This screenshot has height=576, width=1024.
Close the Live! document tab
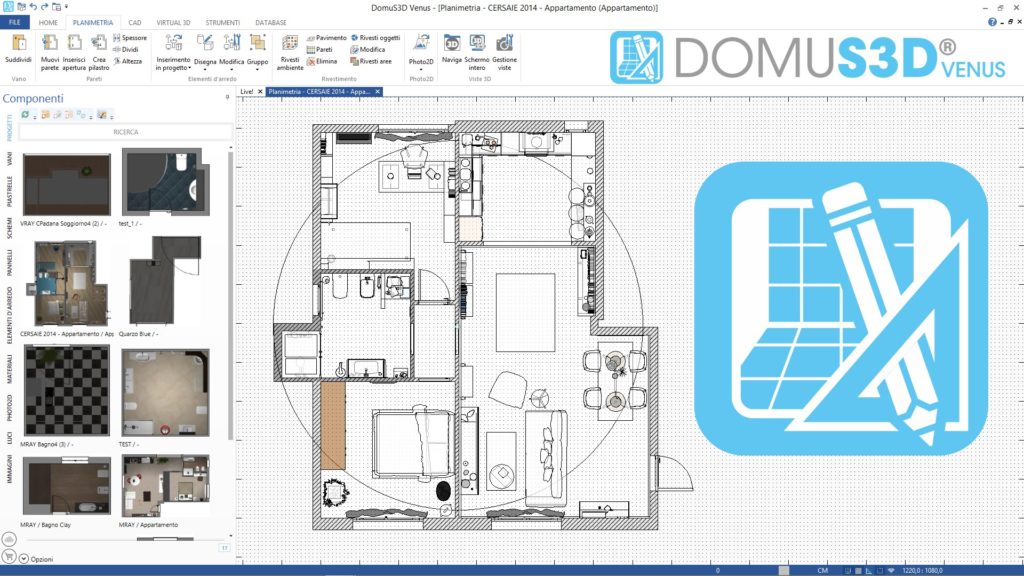pos(260,91)
